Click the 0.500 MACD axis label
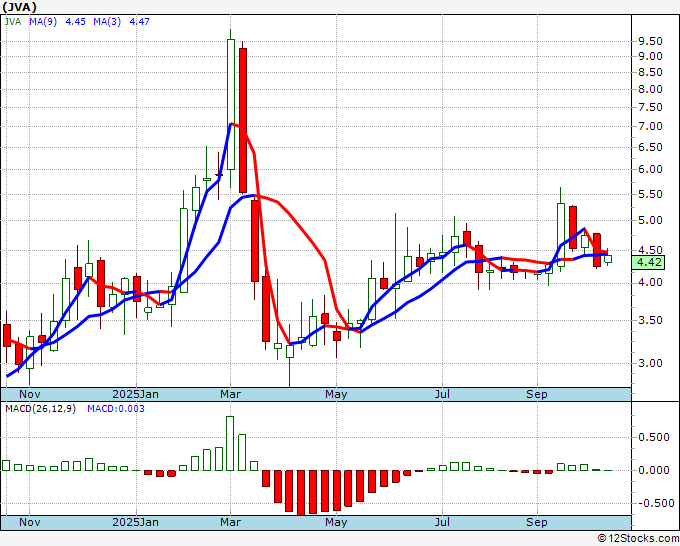The width and height of the screenshot is (680, 546). pyautogui.click(x=653, y=437)
